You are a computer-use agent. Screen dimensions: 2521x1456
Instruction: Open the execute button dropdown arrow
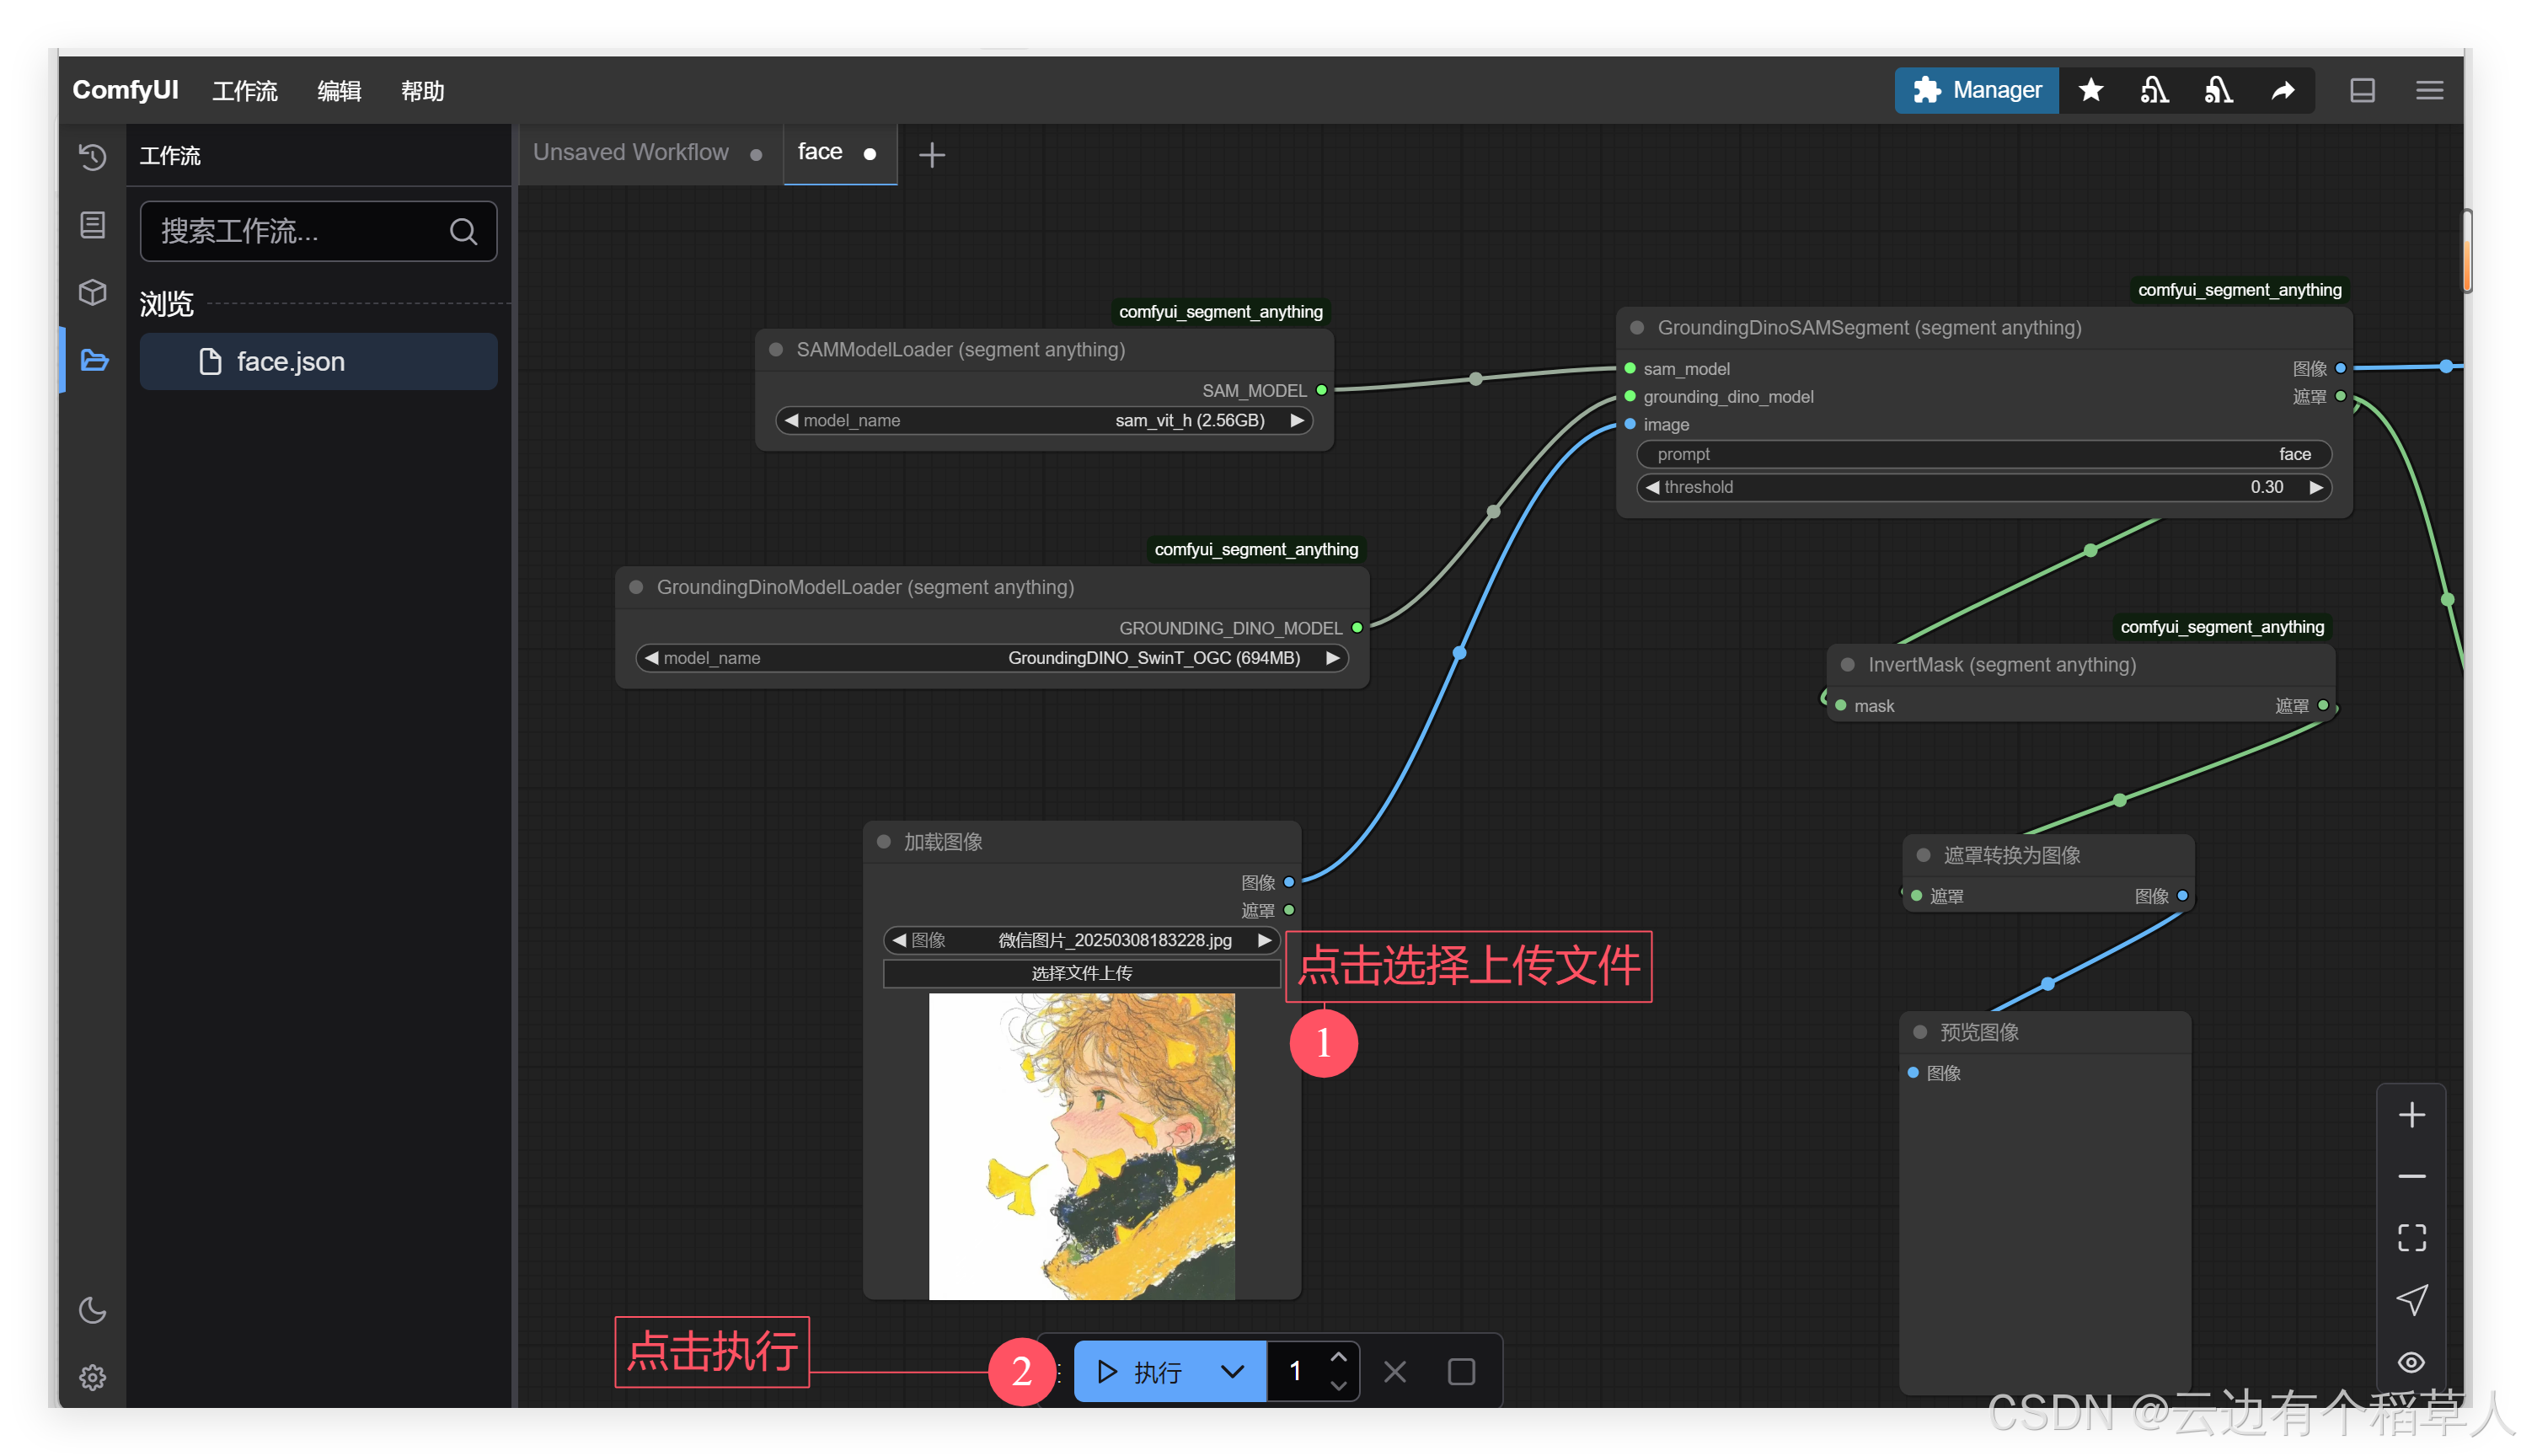pos(1232,1371)
